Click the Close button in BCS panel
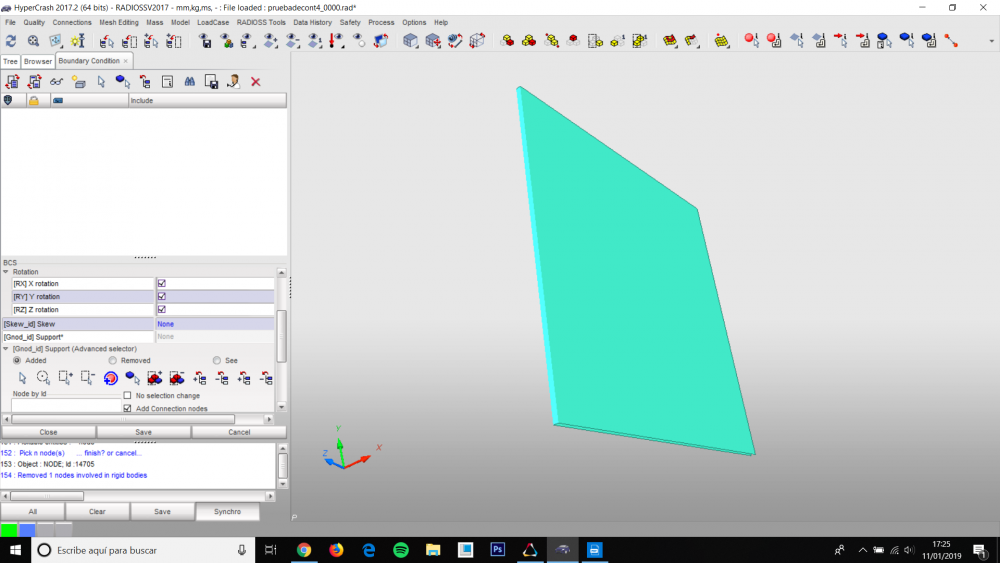Image resolution: width=1000 pixels, height=563 pixels. pos(48,432)
